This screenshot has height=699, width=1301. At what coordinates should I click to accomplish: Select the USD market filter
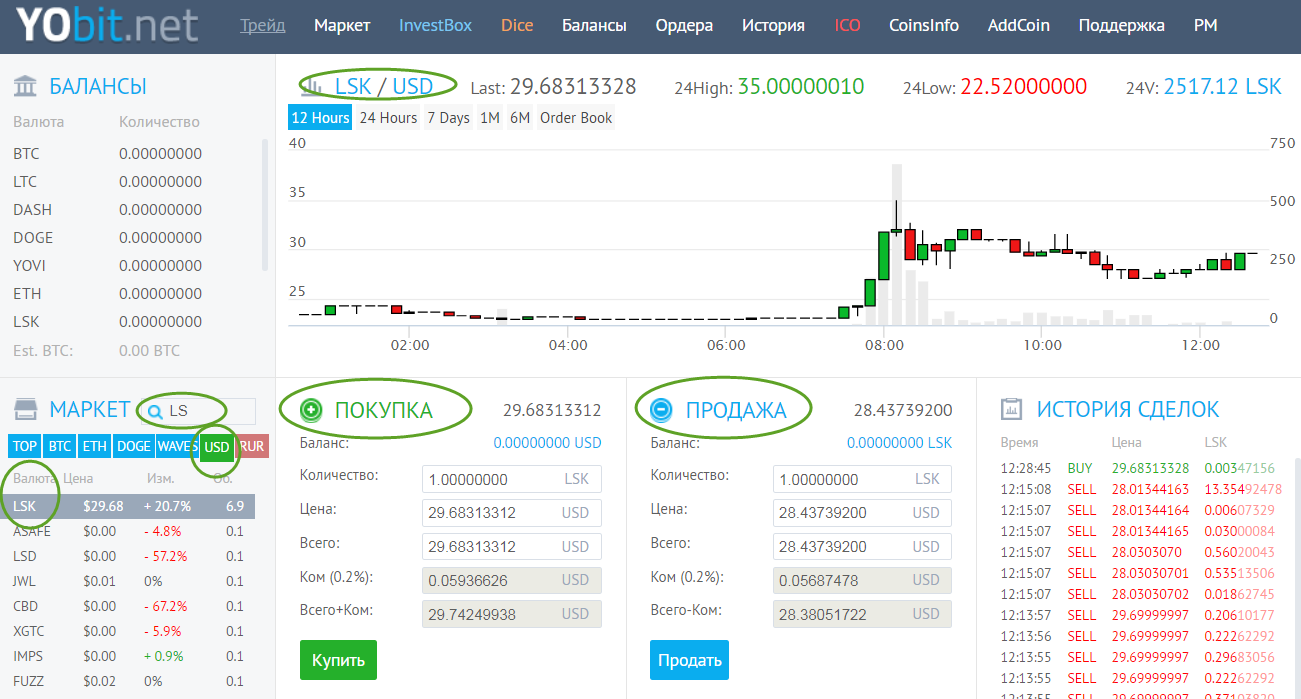(x=216, y=447)
